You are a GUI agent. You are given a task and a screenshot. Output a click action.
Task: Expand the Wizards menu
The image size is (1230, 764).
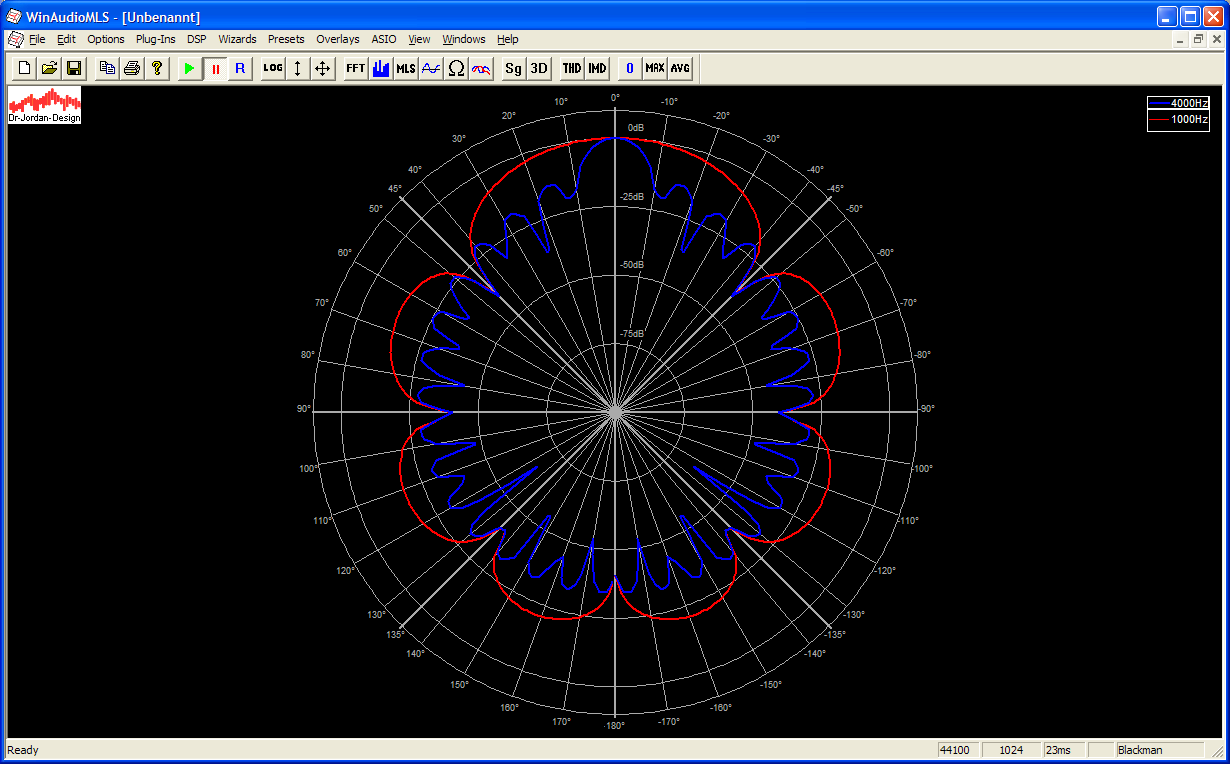[x=237, y=39]
